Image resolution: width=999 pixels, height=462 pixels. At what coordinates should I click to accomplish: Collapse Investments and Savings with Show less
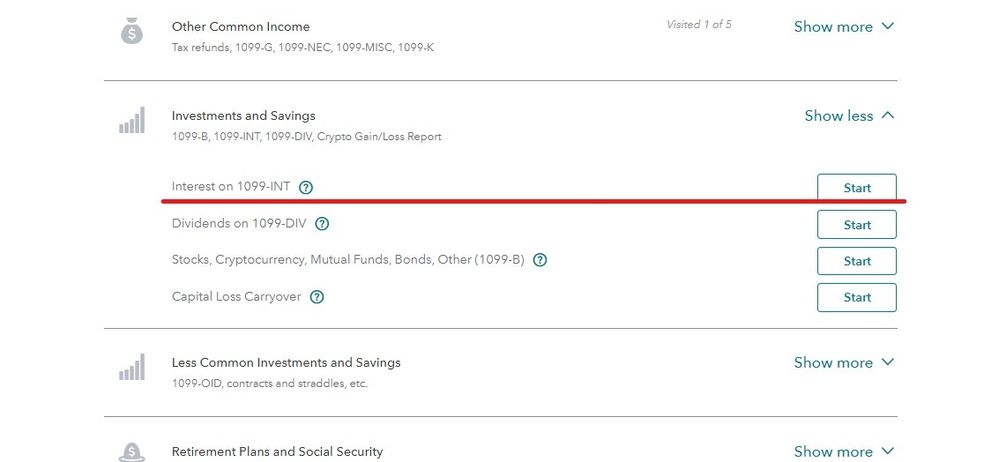coord(849,116)
